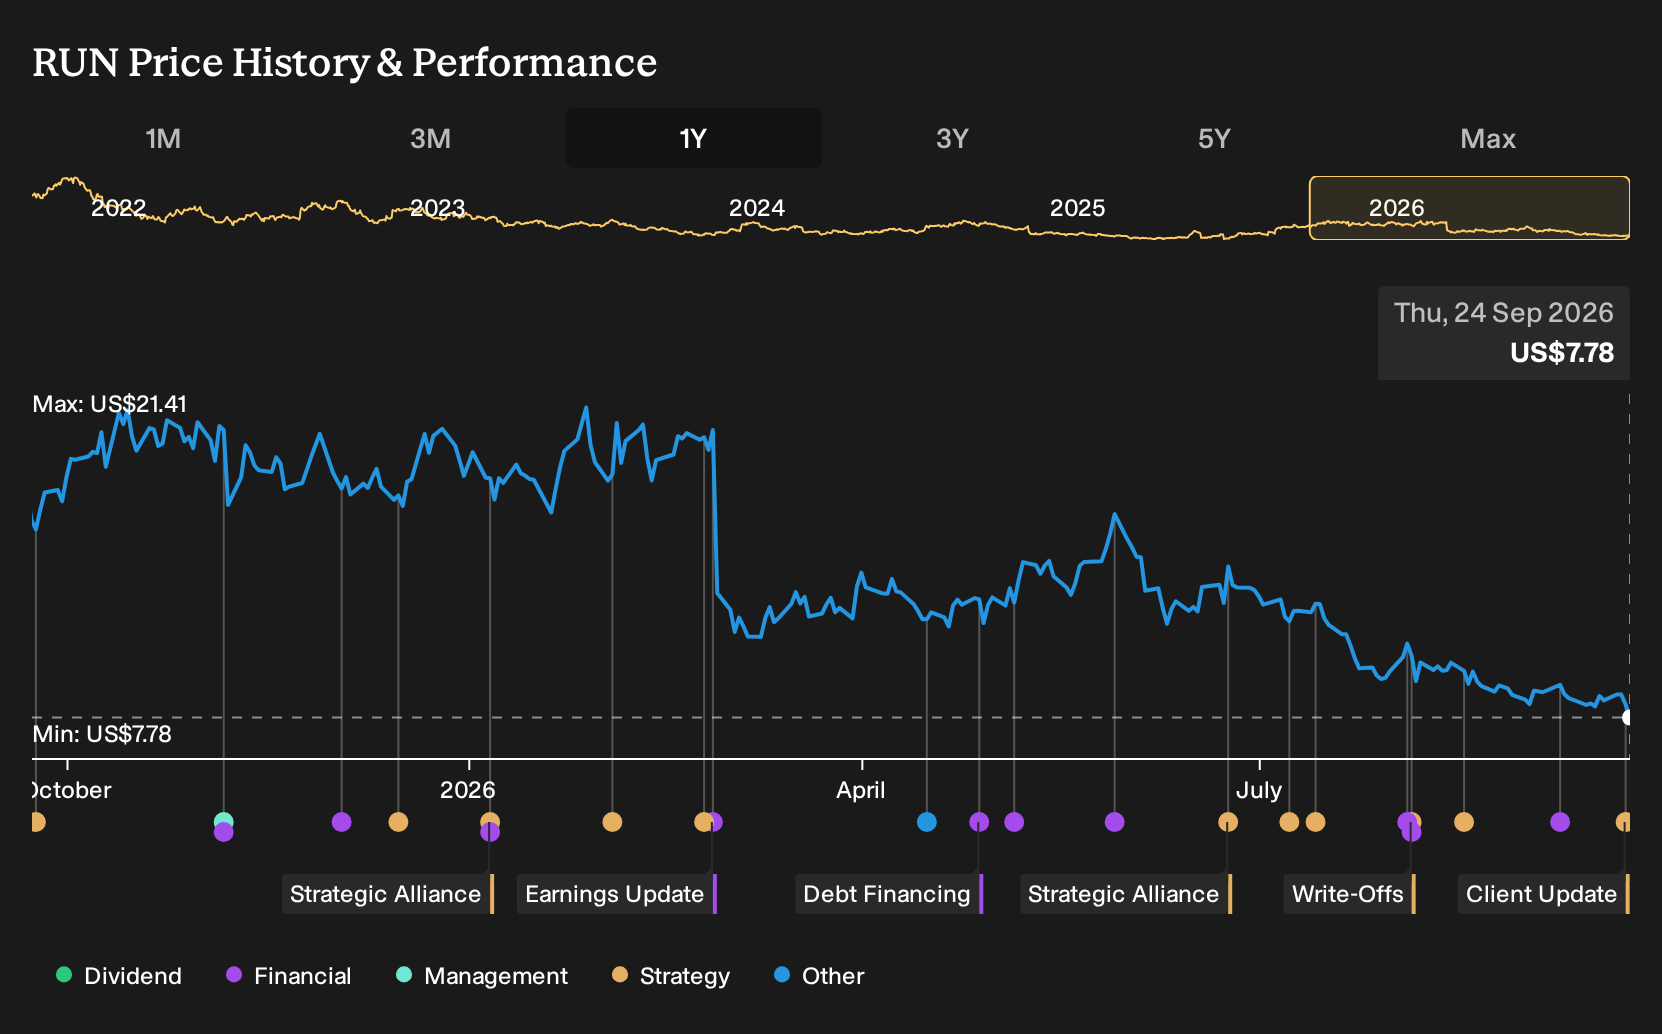
Task: Jump to 2024 on the overview timeline
Action: [x=757, y=208]
